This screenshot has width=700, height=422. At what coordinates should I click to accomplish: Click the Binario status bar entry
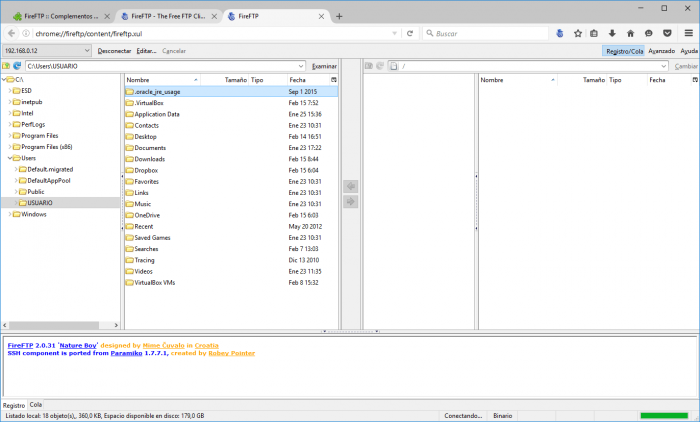[x=503, y=416]
